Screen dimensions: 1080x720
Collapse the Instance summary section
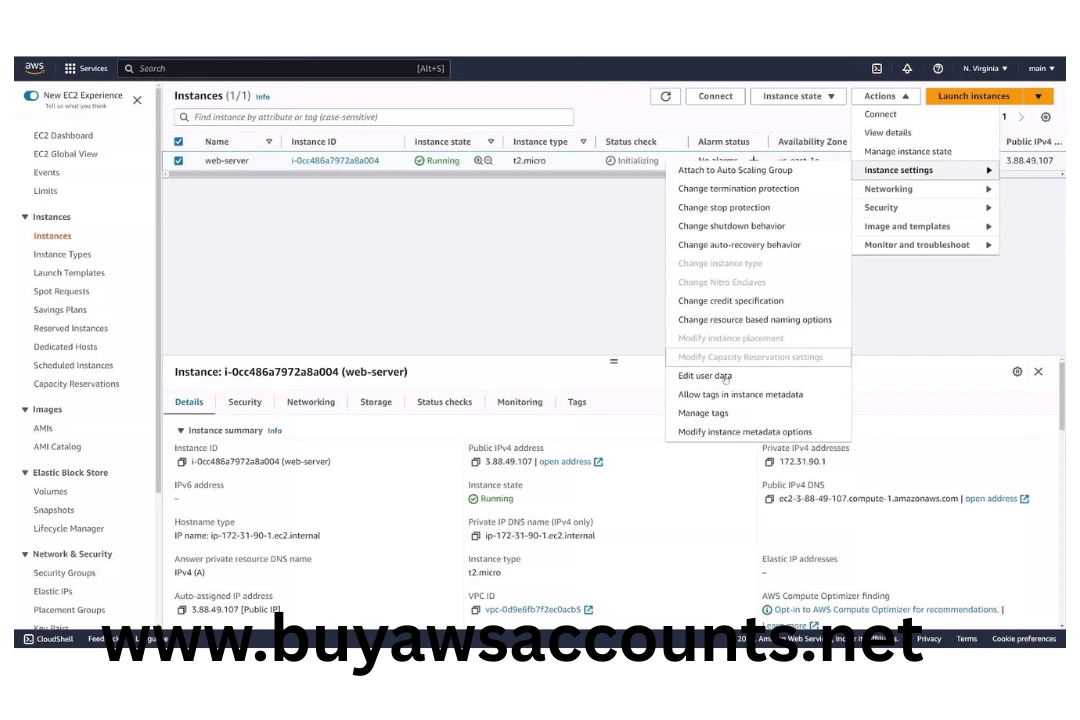point(180,431)
